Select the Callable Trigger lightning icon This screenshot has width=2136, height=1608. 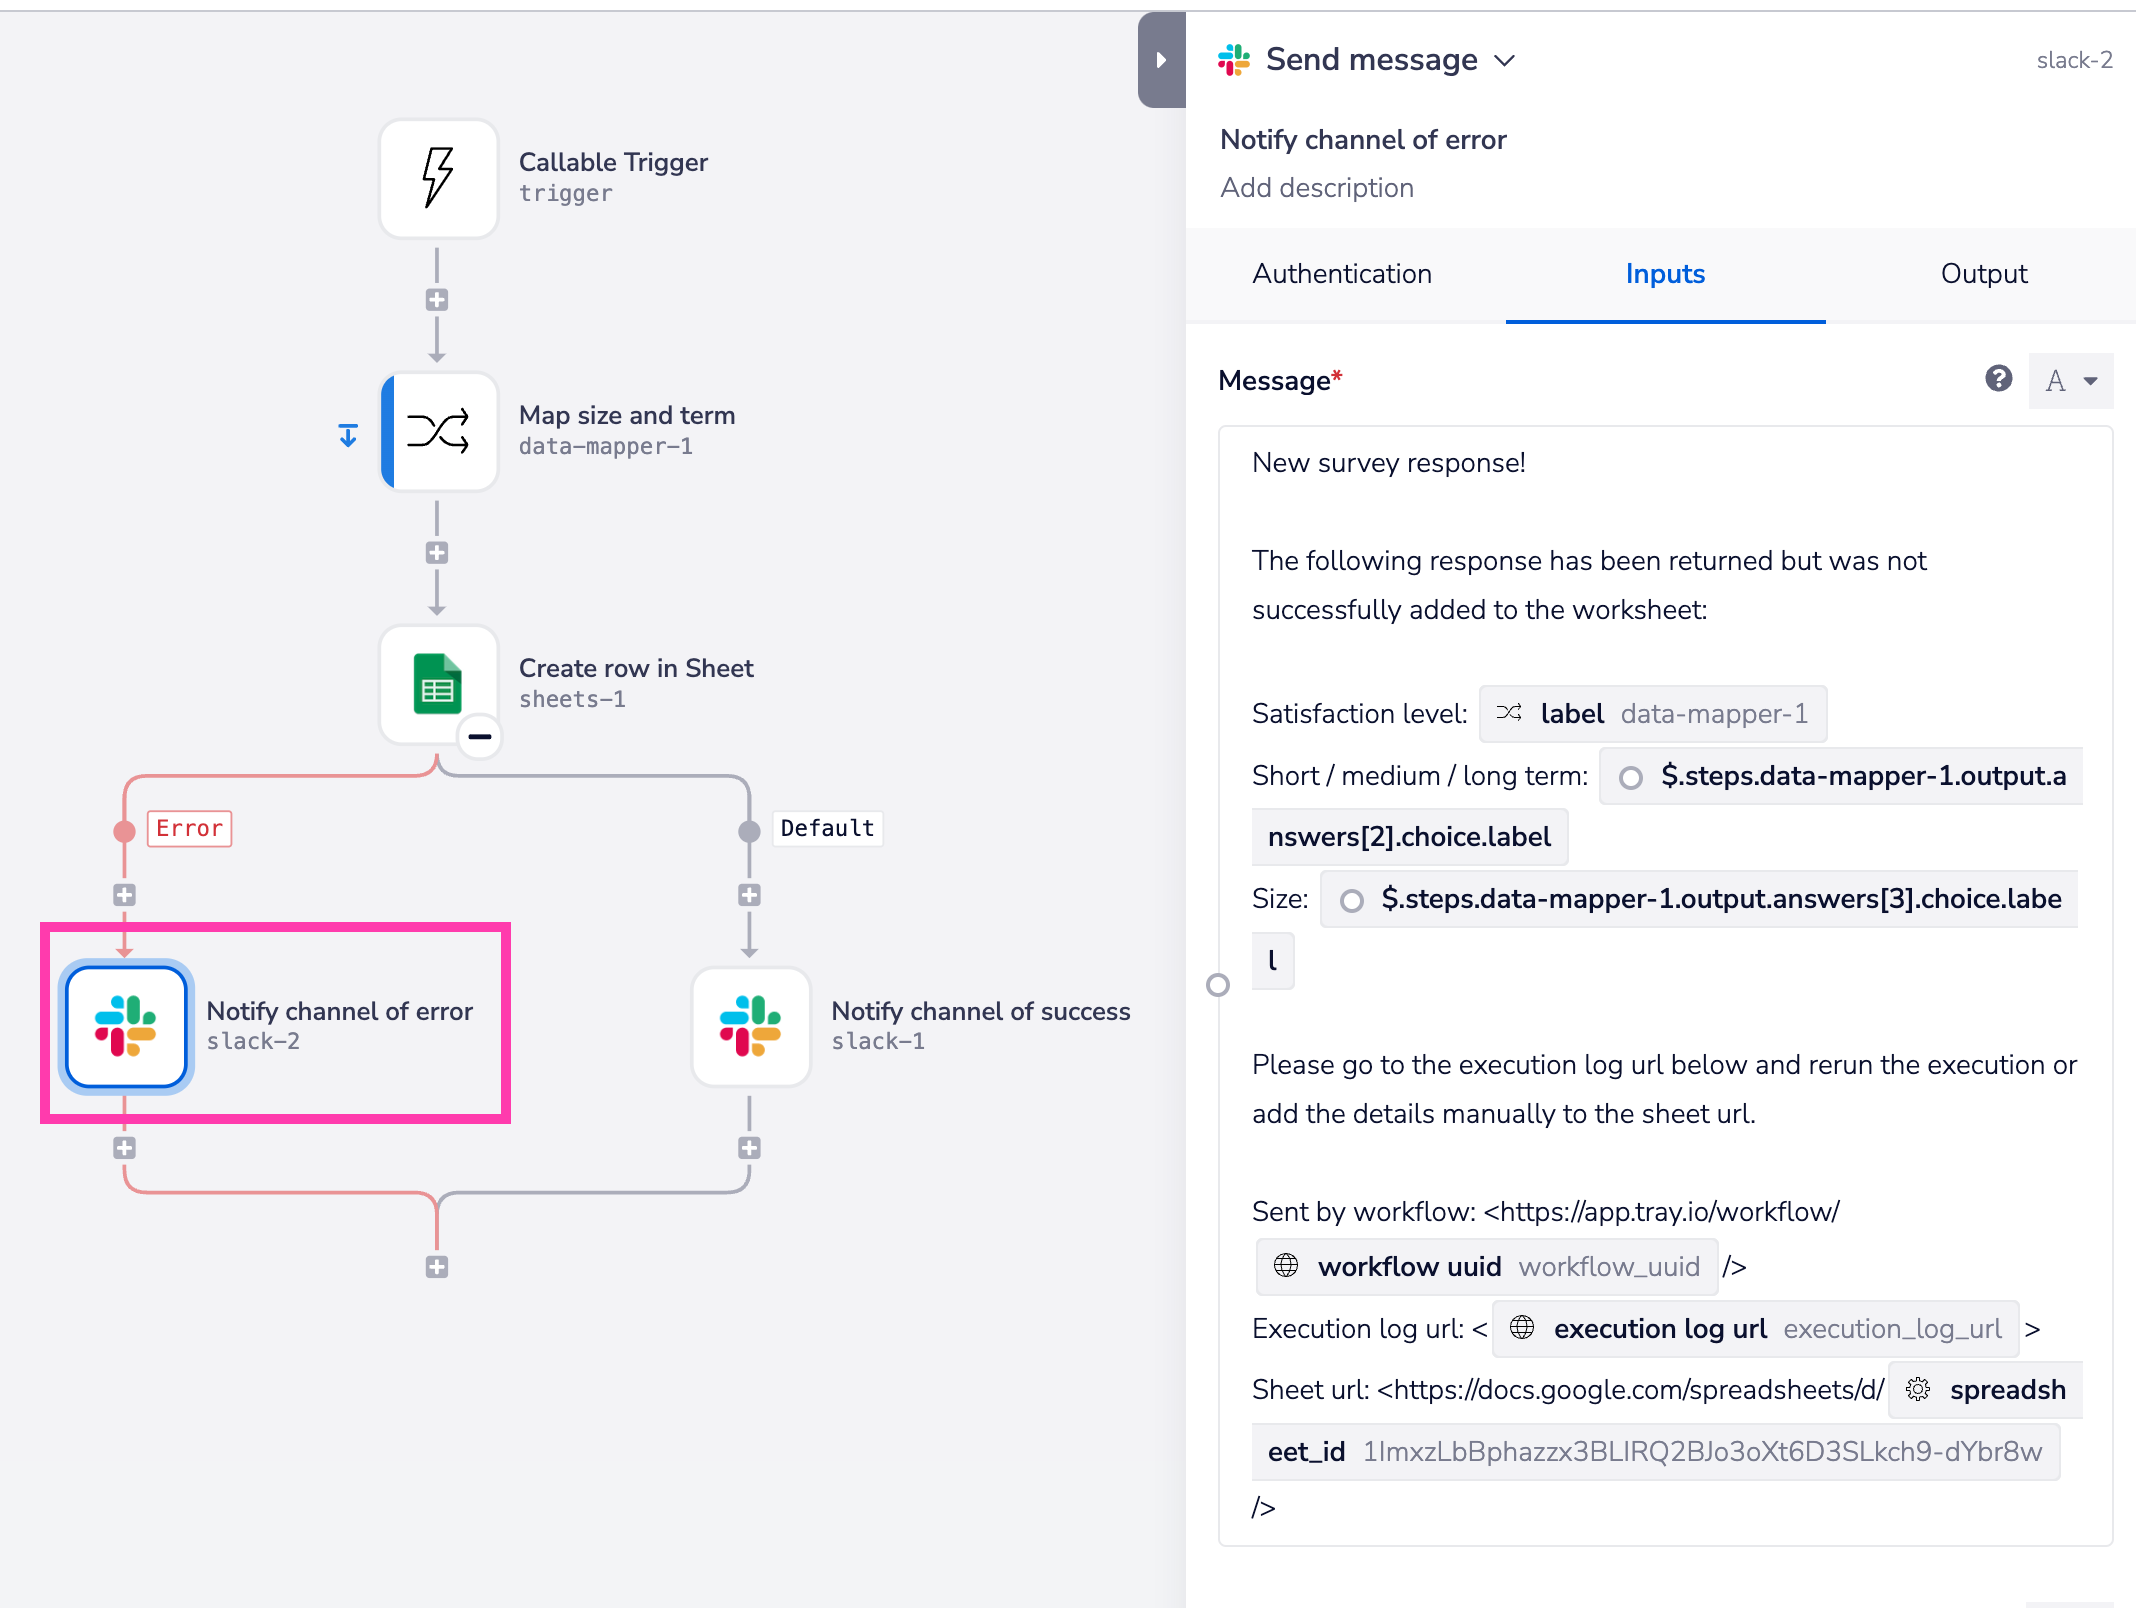point(438,178)
